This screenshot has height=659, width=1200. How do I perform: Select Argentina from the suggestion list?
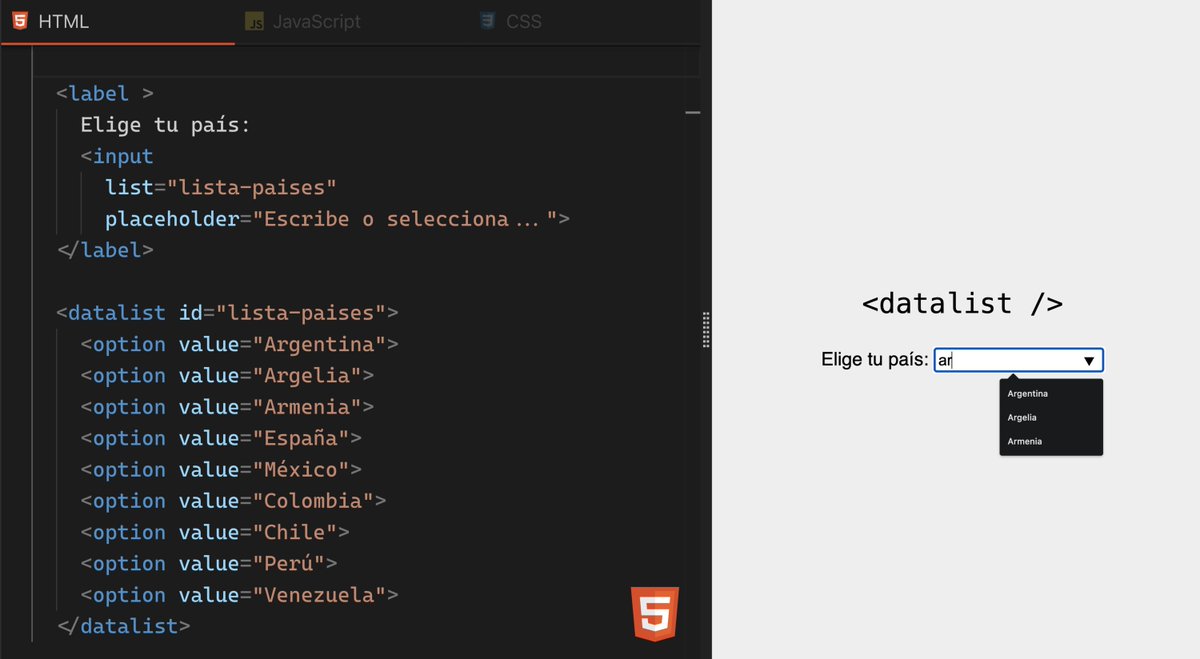click(x=1051, y=394)
